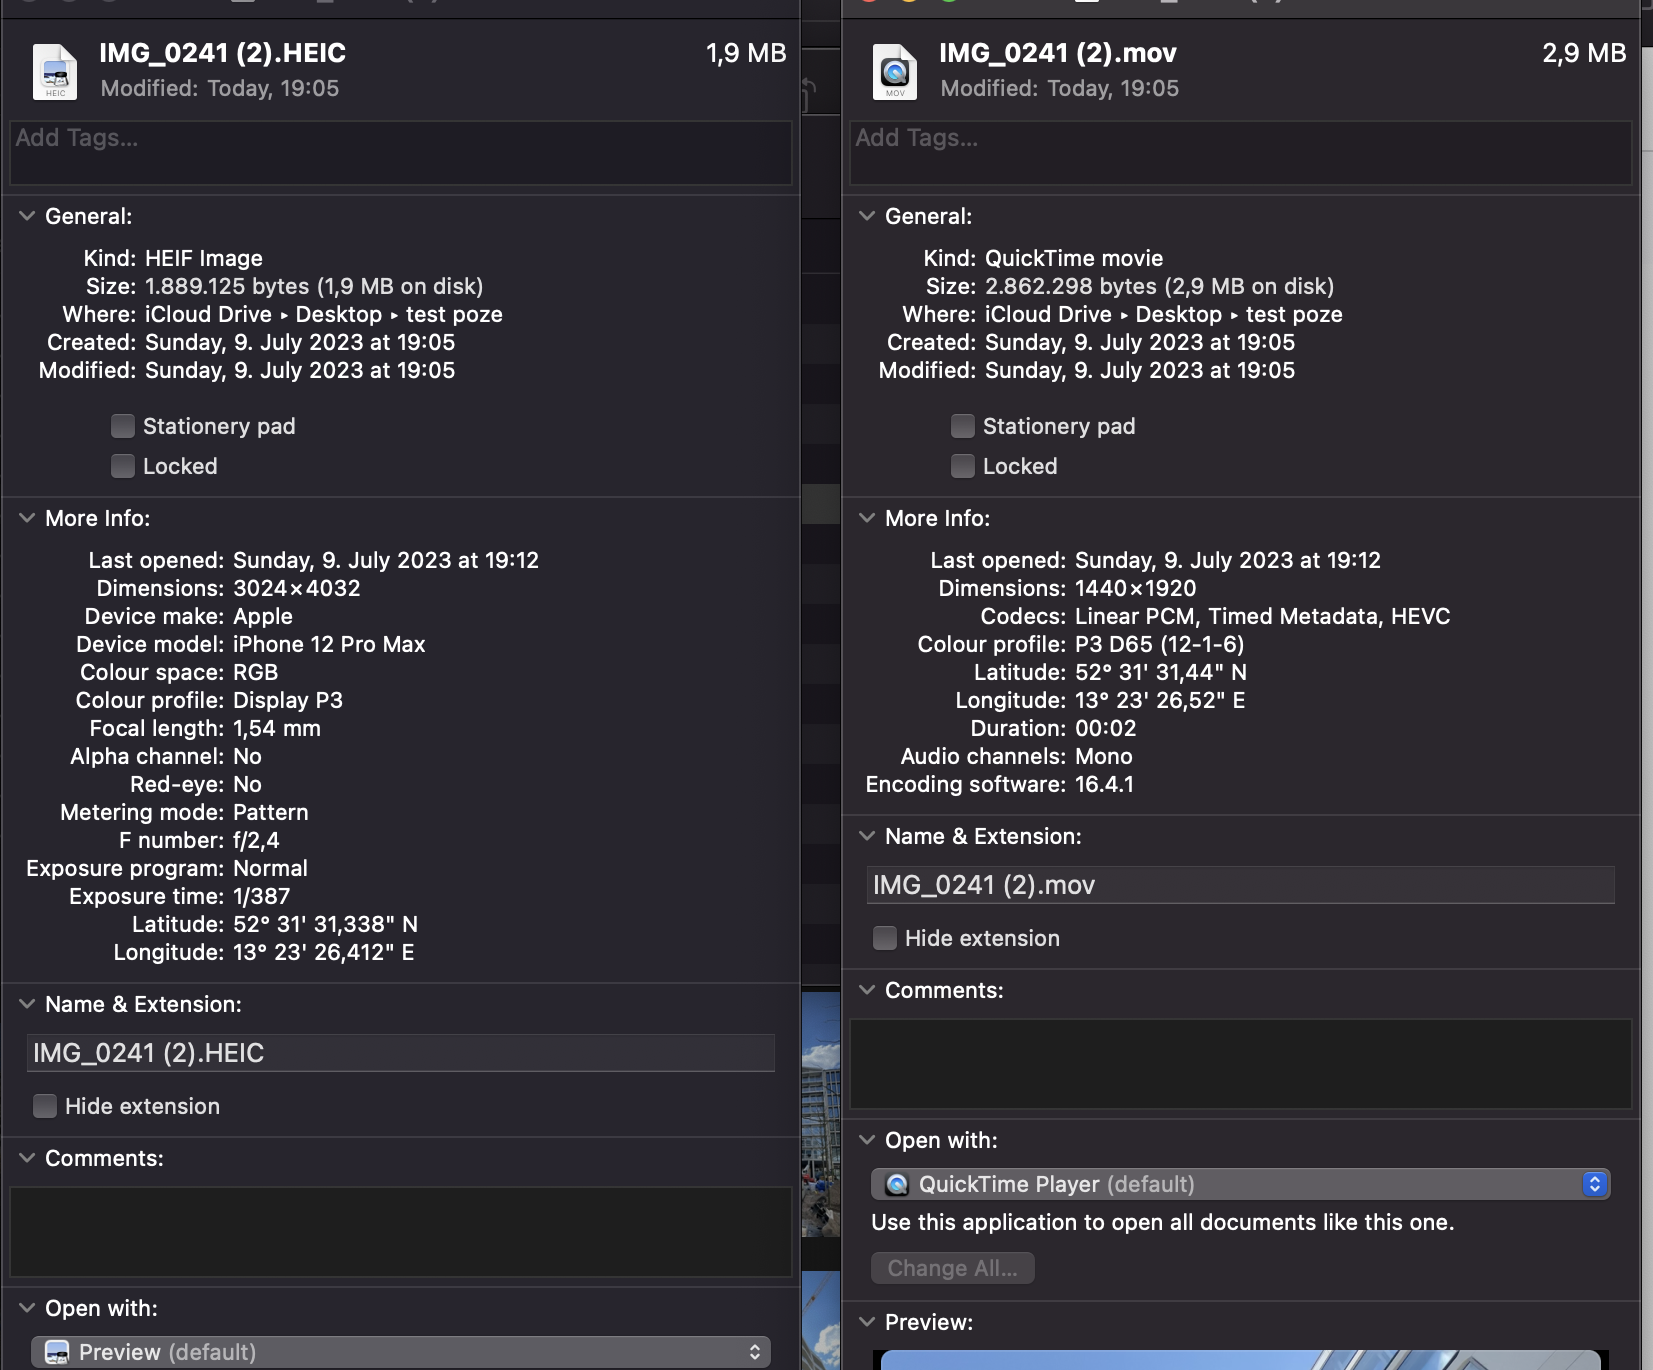Click the Codecs value Linear PCM, Timed Metadata, HEVC
Viewport: 1653px width, 1370px height.
pos(1263,616)
